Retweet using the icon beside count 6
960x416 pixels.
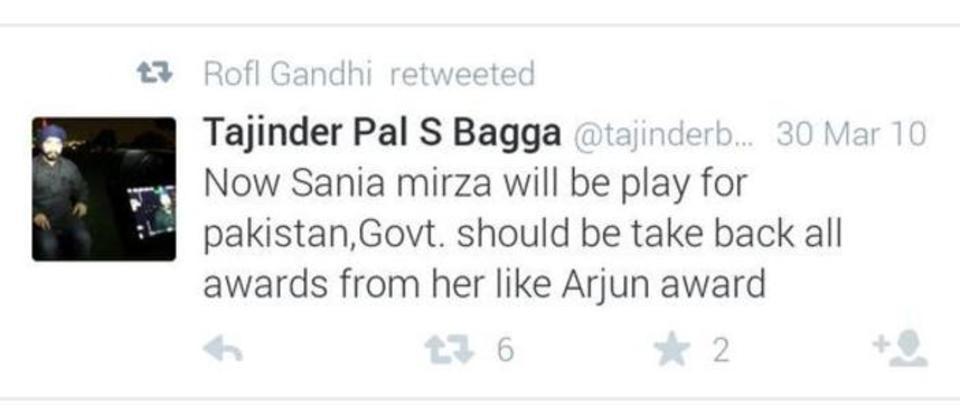450,351
